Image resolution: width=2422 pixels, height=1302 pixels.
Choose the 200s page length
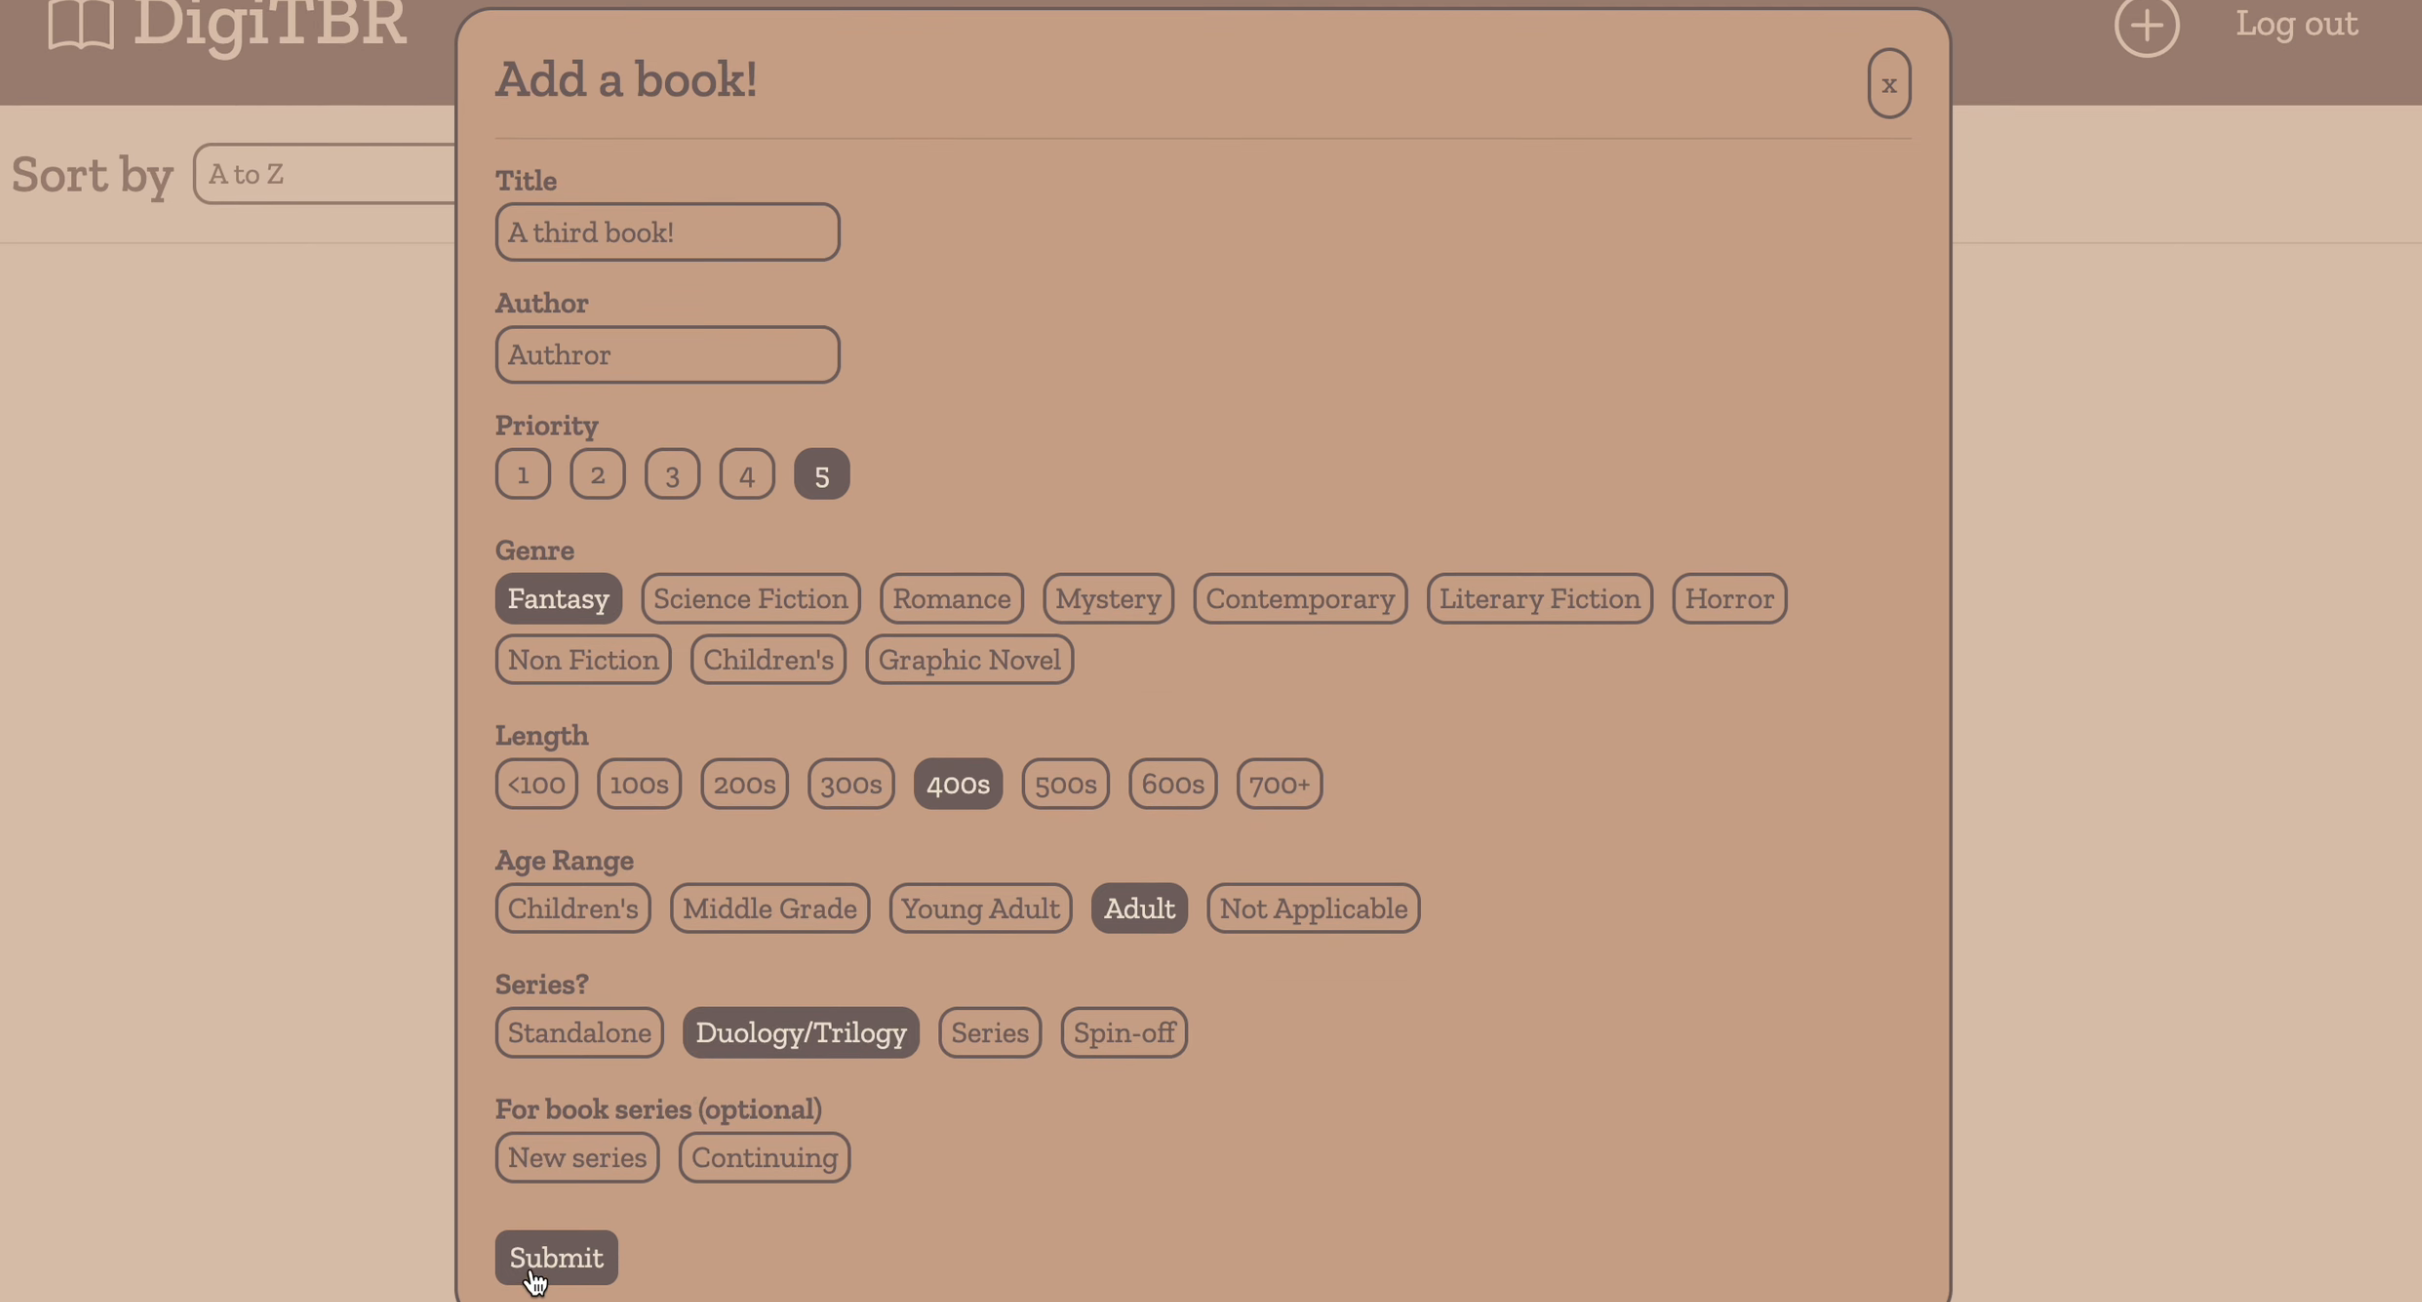(744, 784)
